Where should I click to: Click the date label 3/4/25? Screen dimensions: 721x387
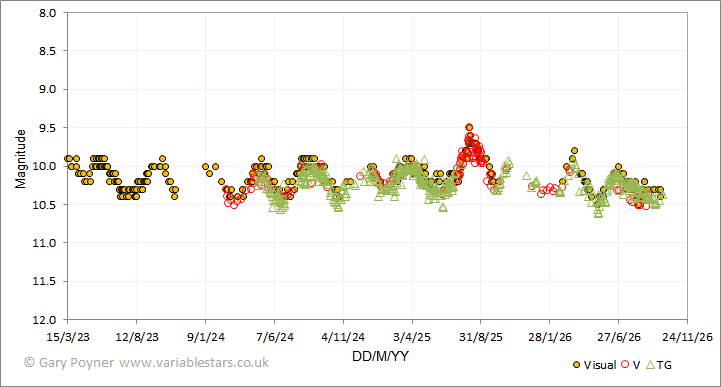click(412, 337)
